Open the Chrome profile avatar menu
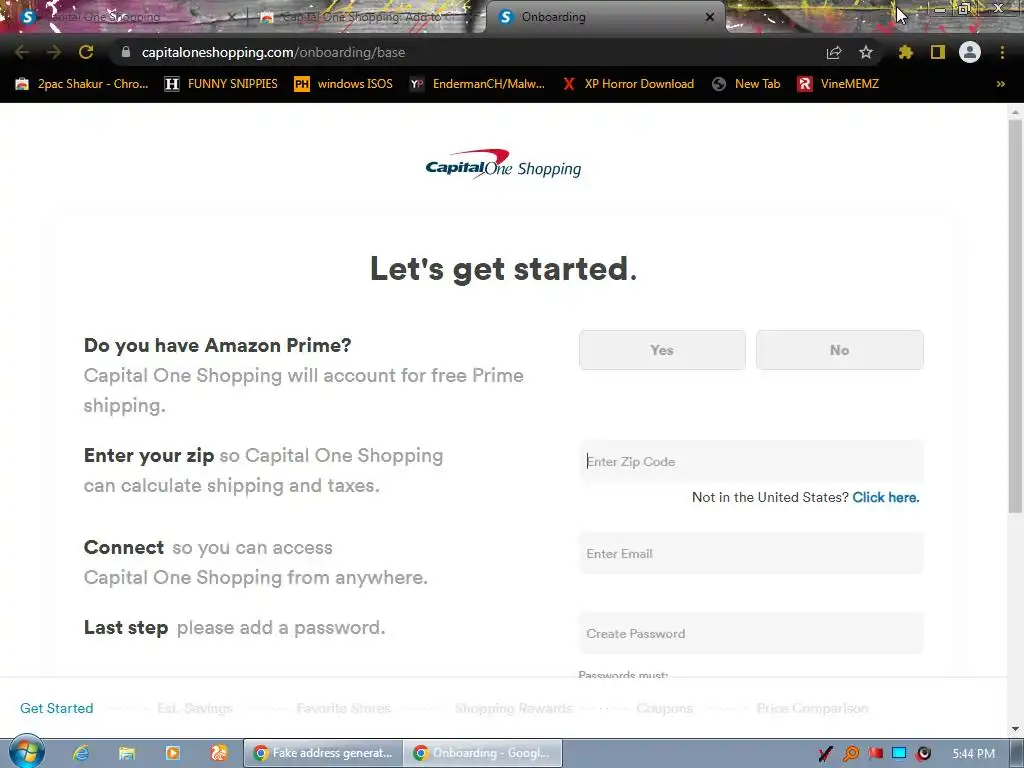This screenshot has height=768, width=1024. pos(970,52)
